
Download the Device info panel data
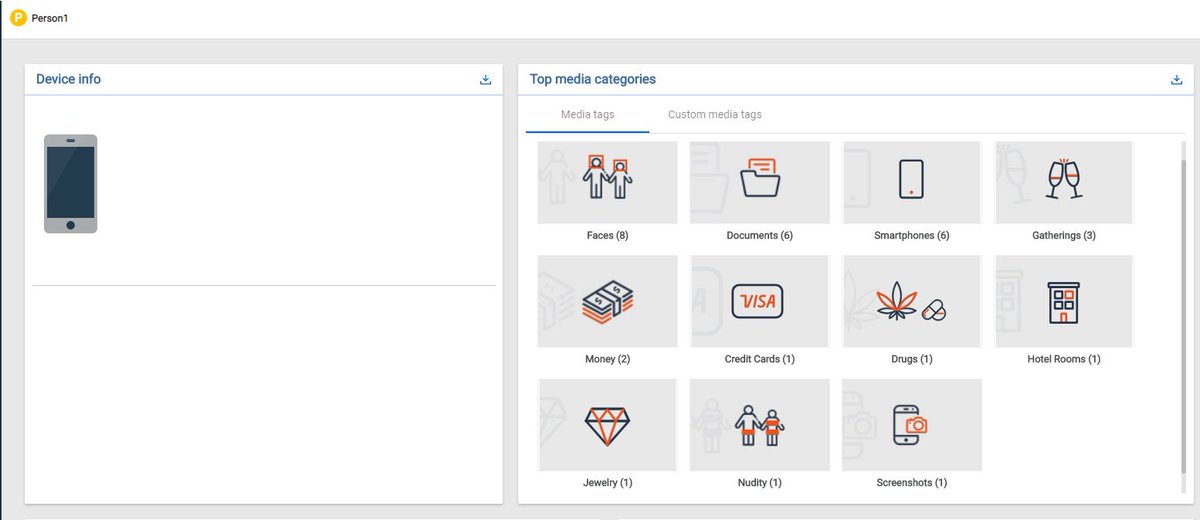486,80
